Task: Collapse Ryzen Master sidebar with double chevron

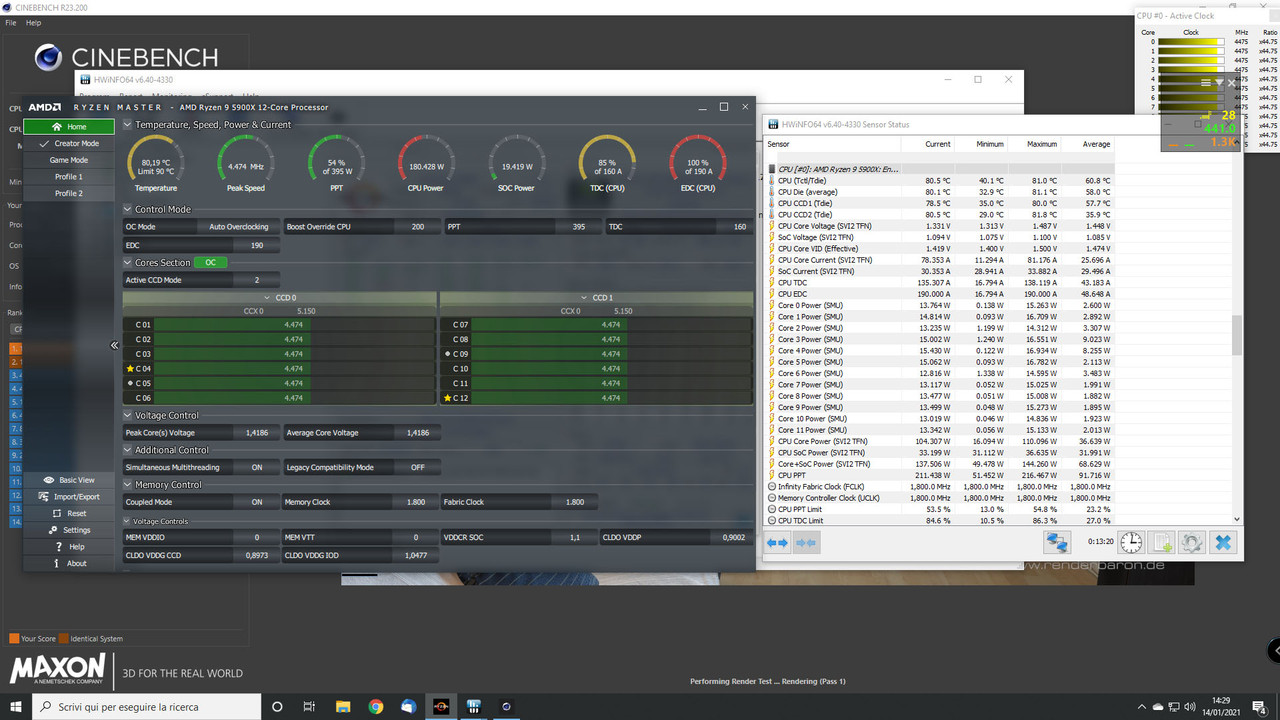Action: point(114,345)
